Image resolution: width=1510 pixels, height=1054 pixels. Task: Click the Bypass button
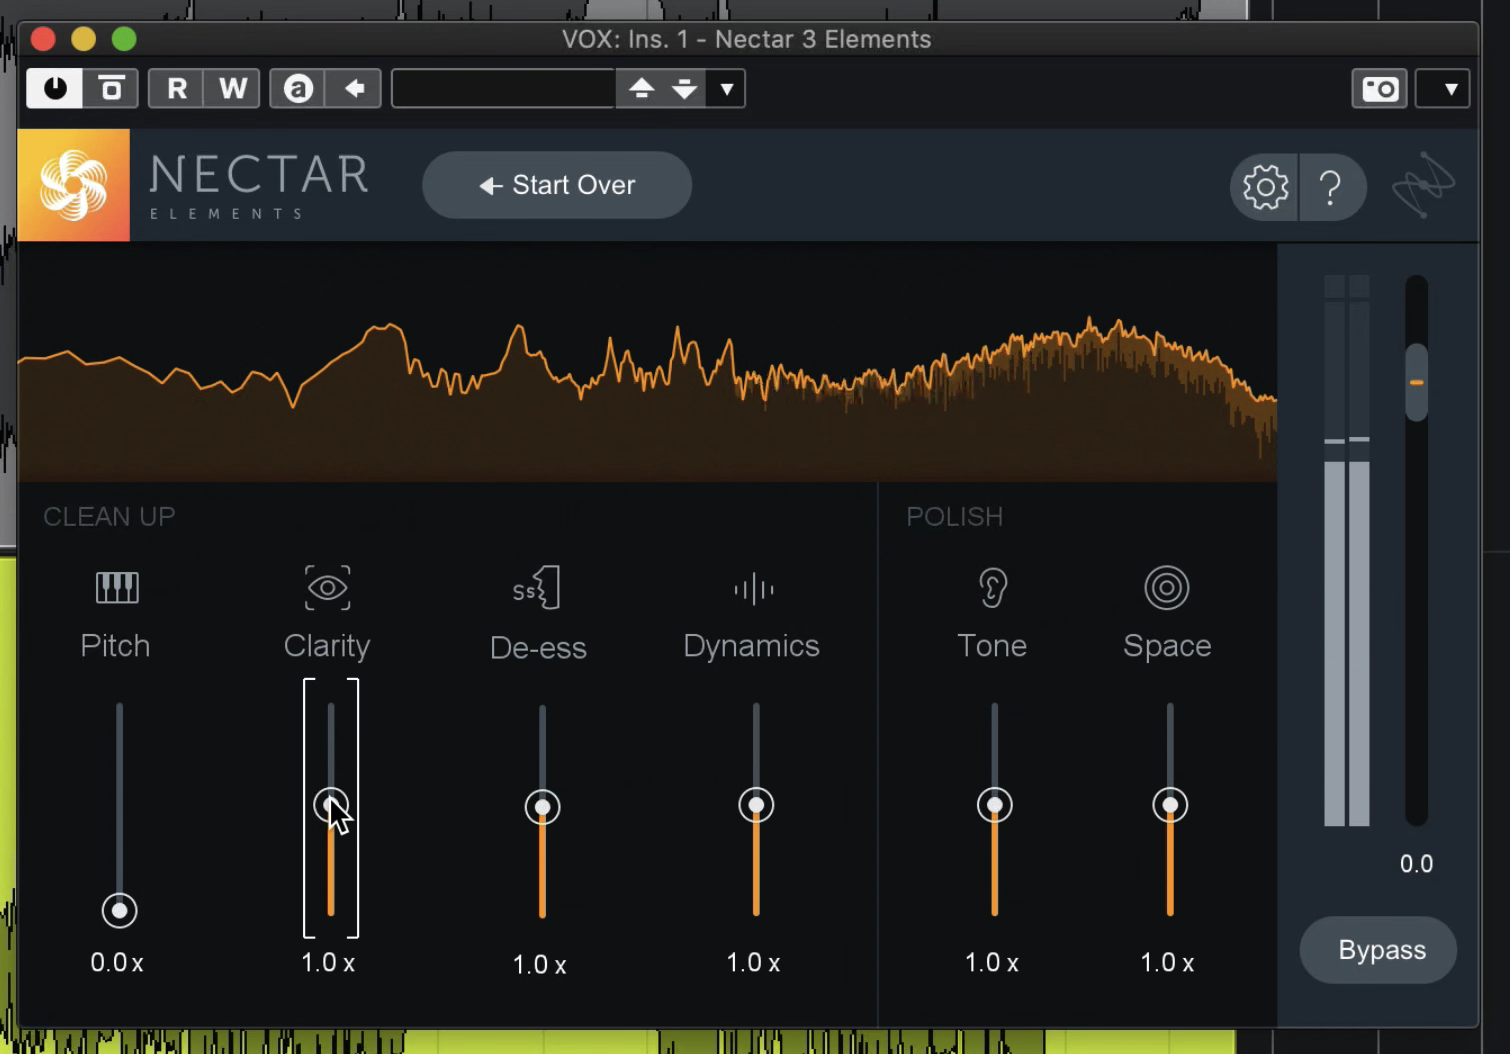coord(1379,950)
